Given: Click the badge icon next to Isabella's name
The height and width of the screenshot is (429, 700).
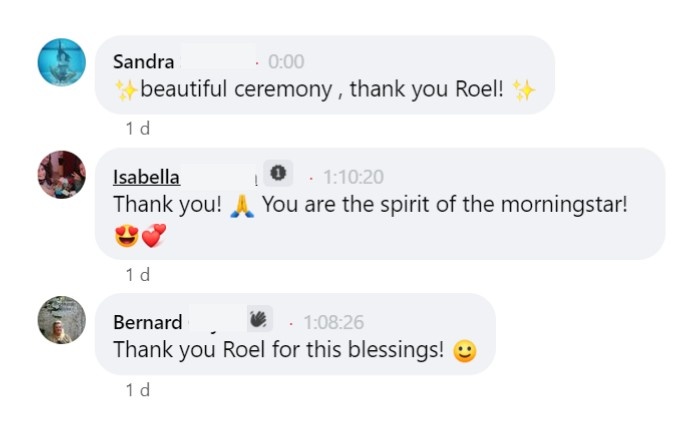Looking at the screenshot, I should pos(278,174).
